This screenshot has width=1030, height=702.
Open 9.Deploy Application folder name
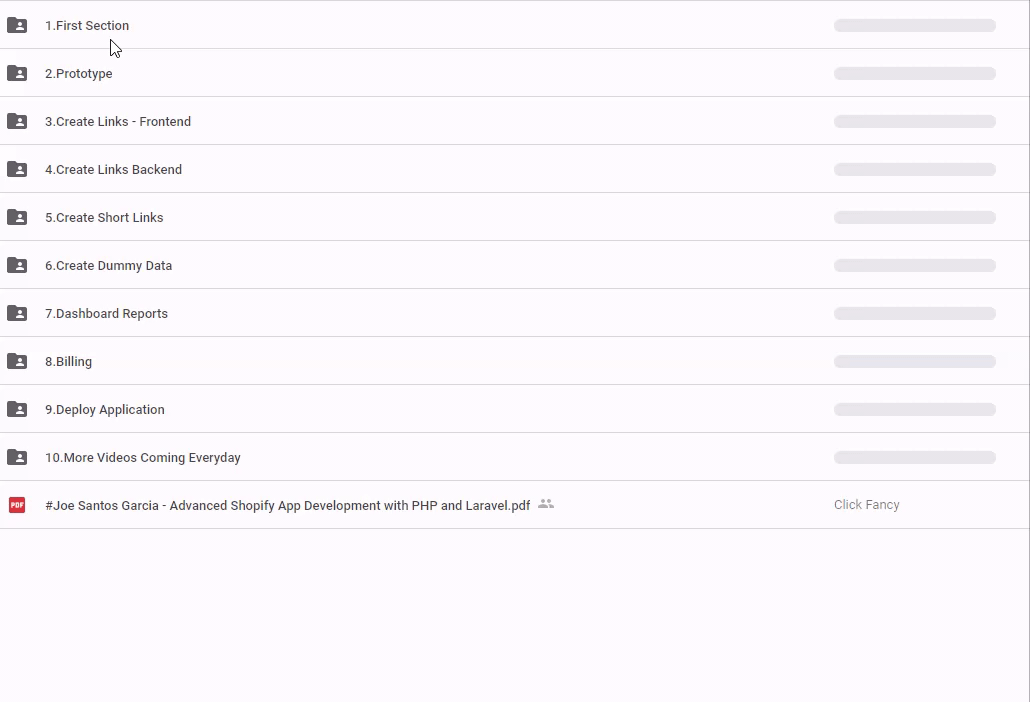tap(104, 410)
